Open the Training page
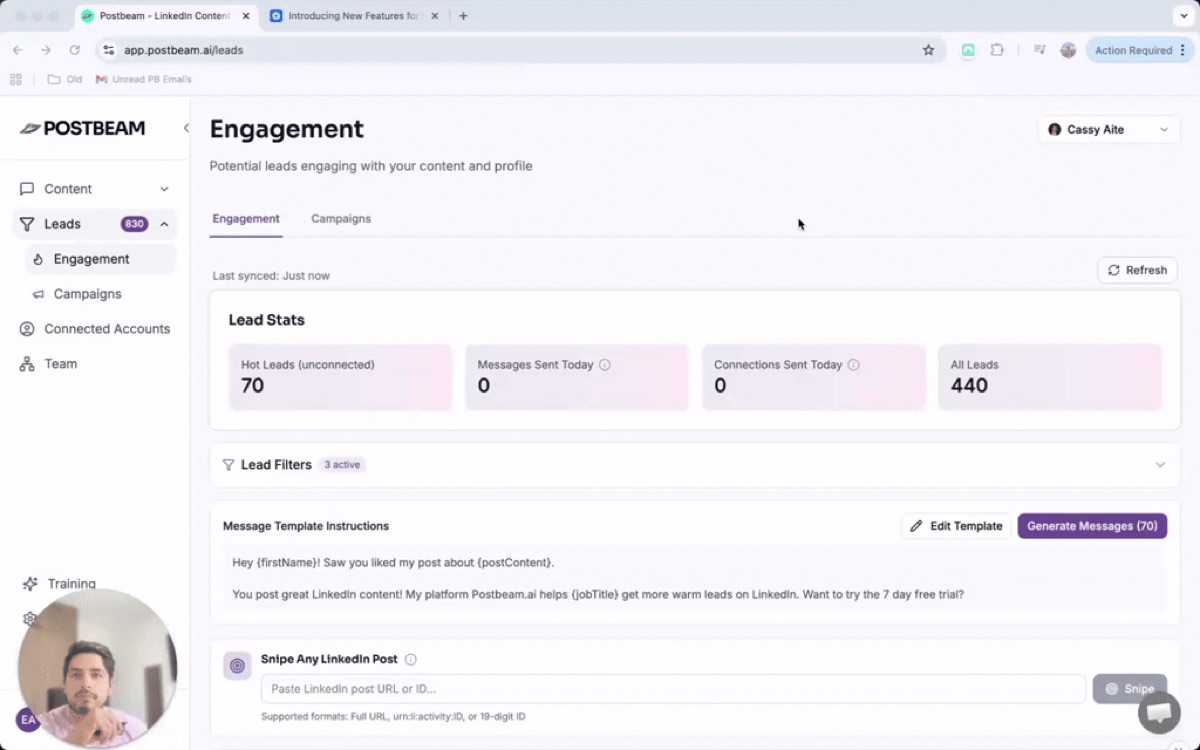 click(60, 583)
